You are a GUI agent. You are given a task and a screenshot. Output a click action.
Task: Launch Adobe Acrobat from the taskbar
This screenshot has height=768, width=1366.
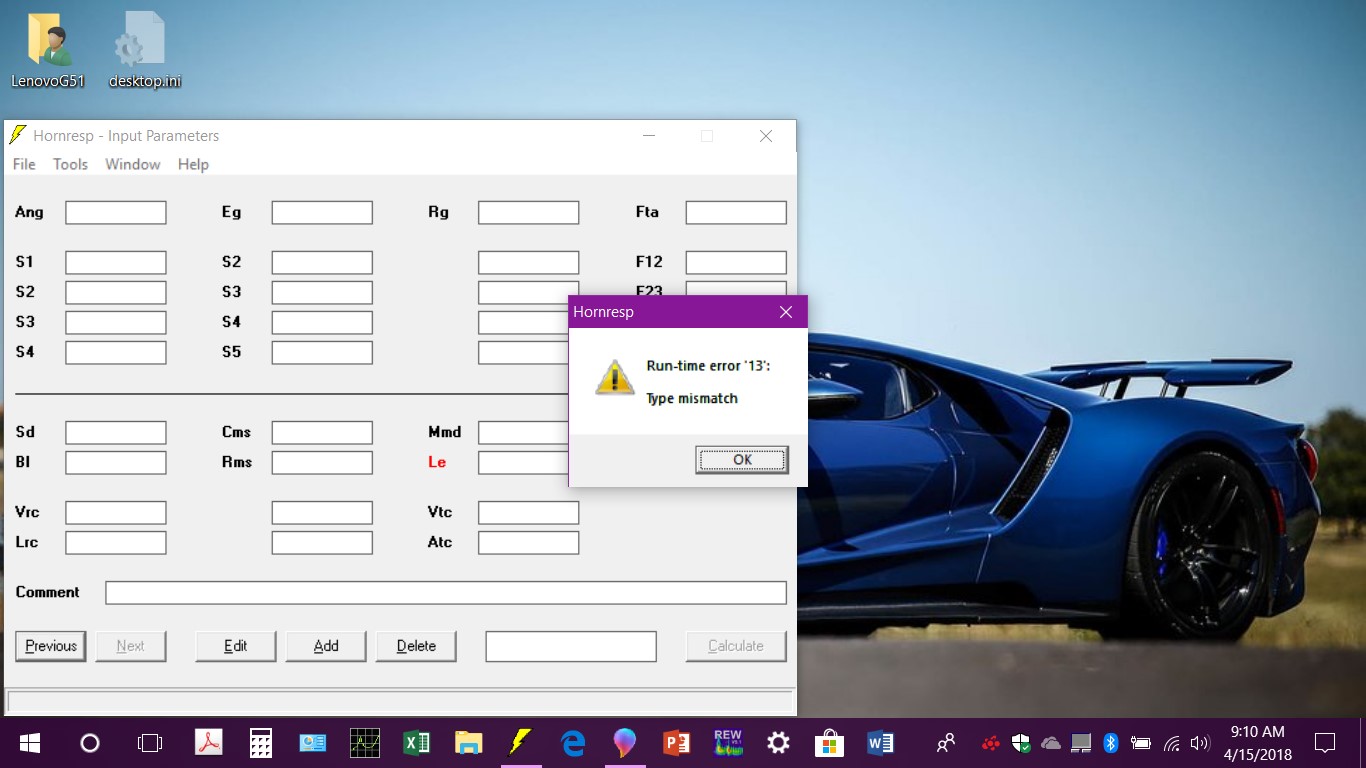(207, 743)
